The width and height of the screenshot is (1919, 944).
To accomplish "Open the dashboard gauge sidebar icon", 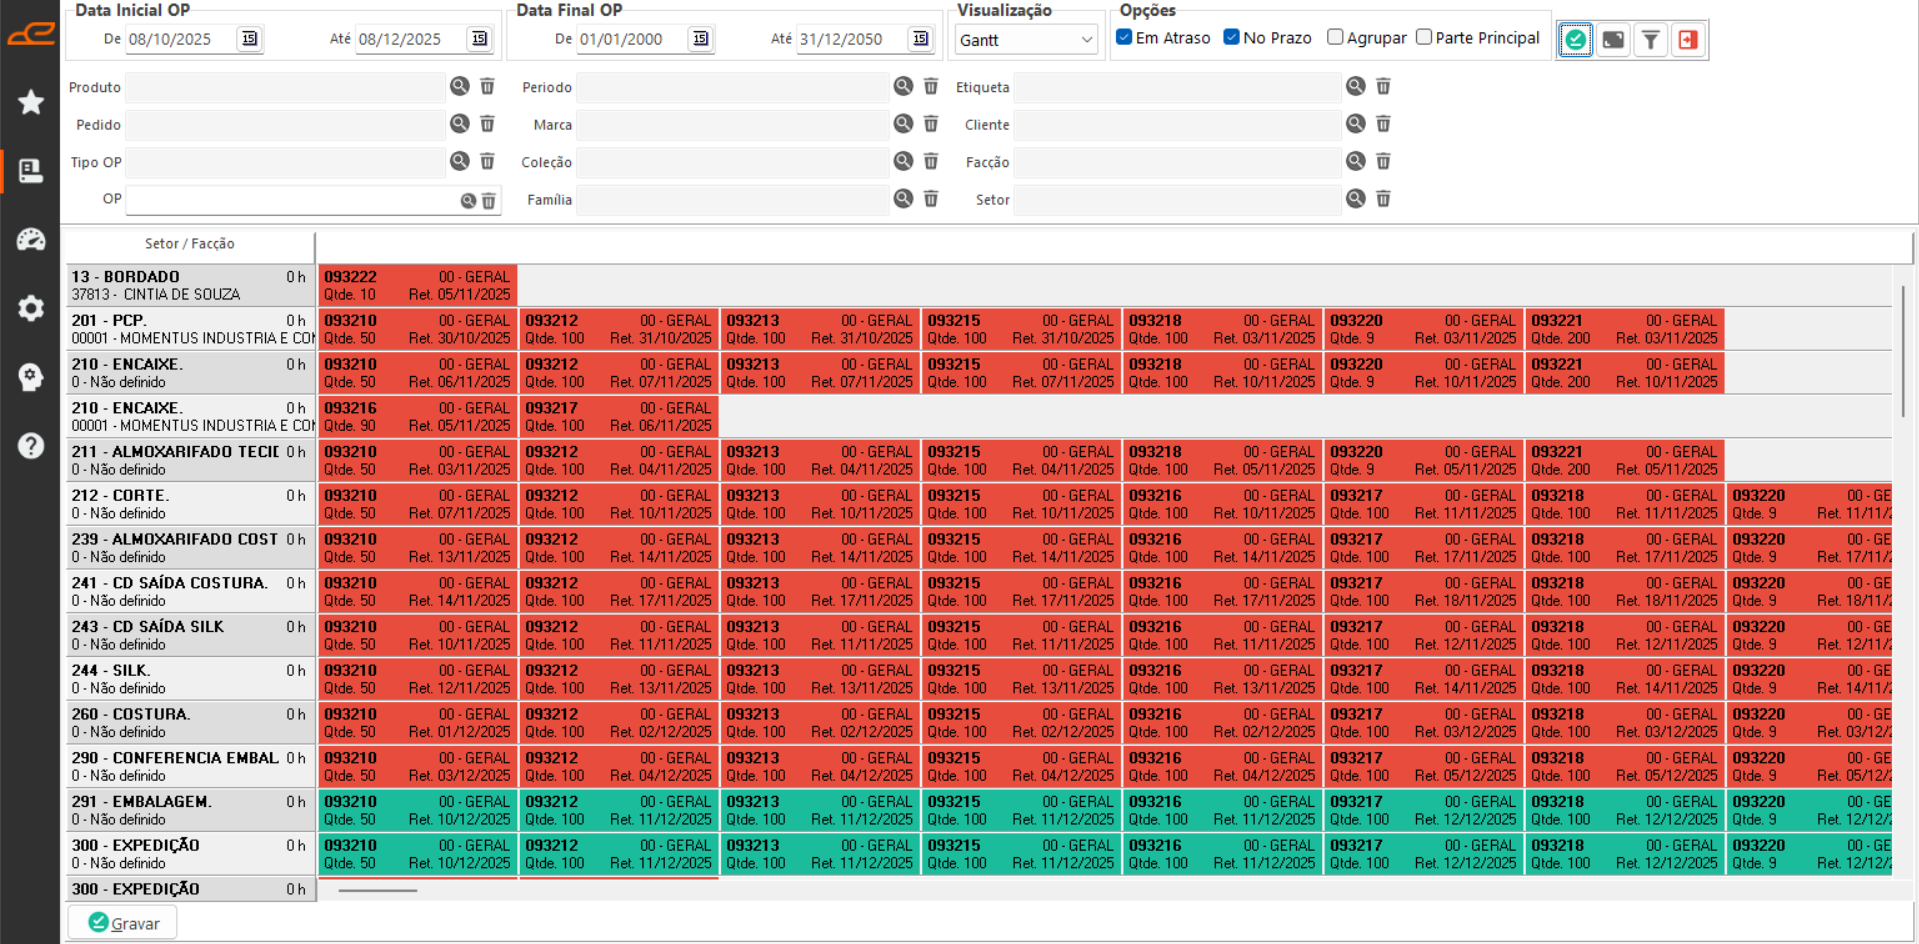I will [x=31, y=240].
